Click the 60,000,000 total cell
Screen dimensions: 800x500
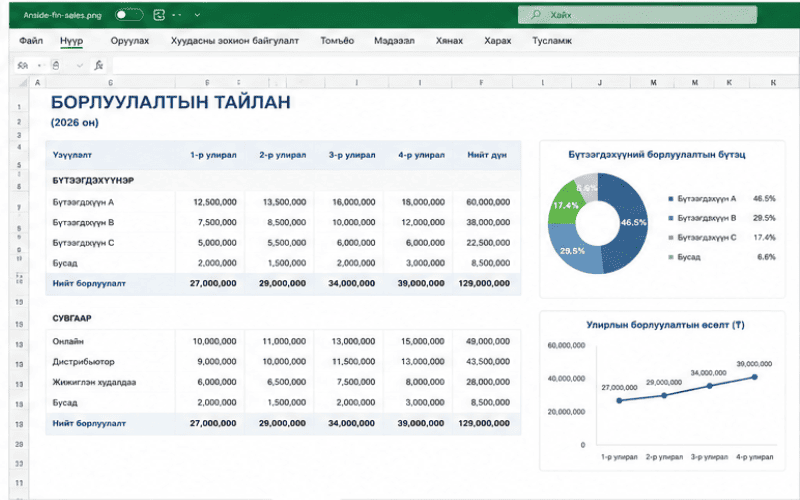[x=488, y=202]
